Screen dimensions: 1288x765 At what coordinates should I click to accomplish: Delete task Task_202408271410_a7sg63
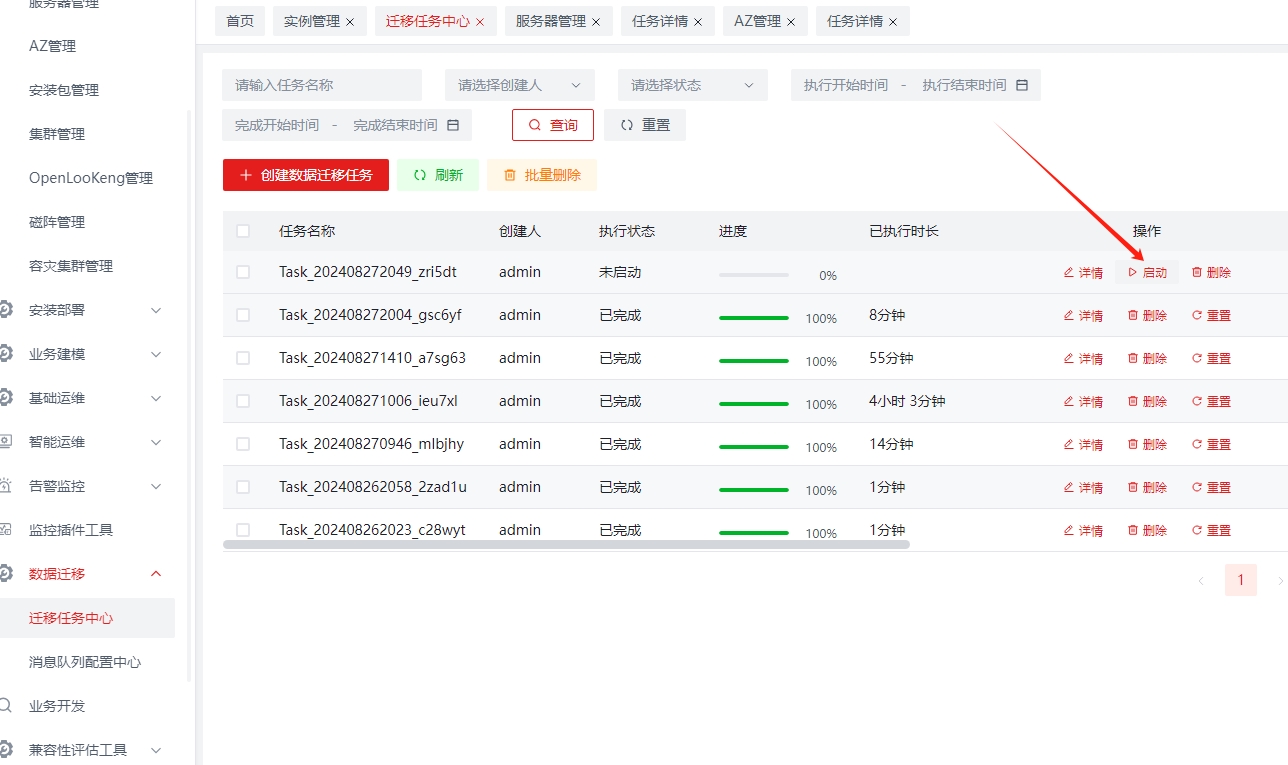(x=1147, y=358)
